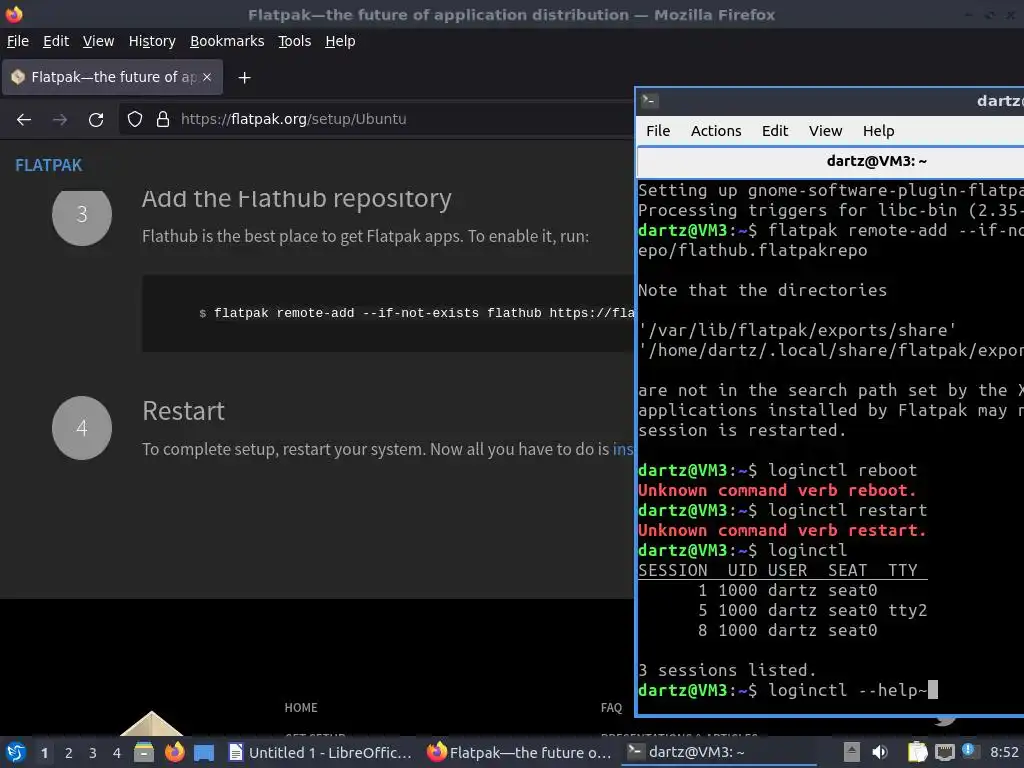1024x768 pixels.
Task: Go forward in Firefox
Action: [x=60, y=120]
